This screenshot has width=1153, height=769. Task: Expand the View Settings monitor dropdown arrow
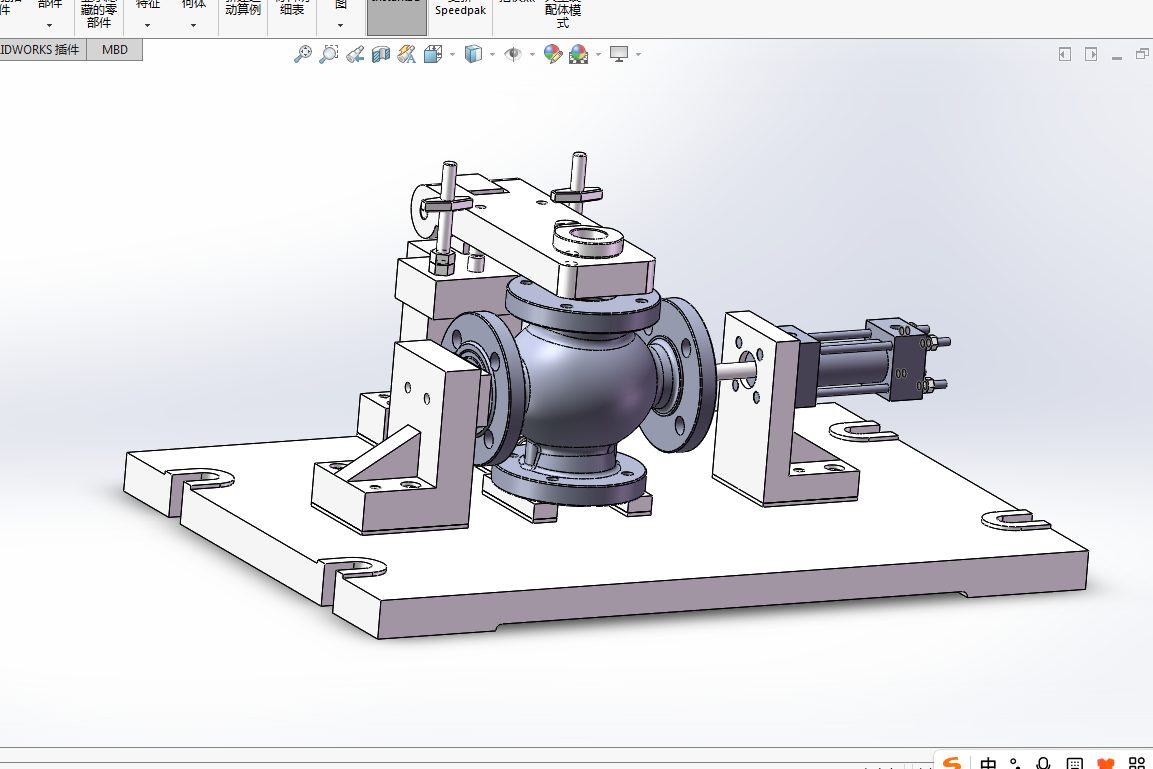click(x=638, y=54)
